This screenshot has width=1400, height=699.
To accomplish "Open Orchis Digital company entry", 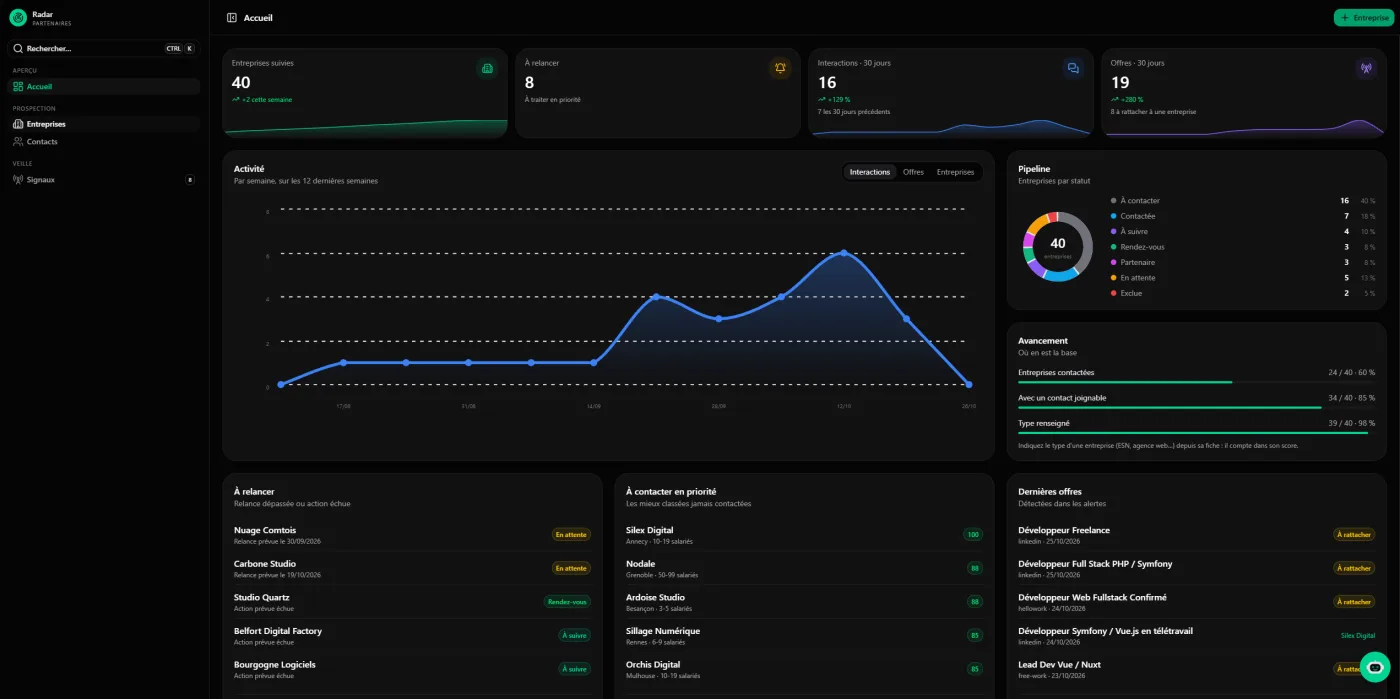I will pos(804,669).
